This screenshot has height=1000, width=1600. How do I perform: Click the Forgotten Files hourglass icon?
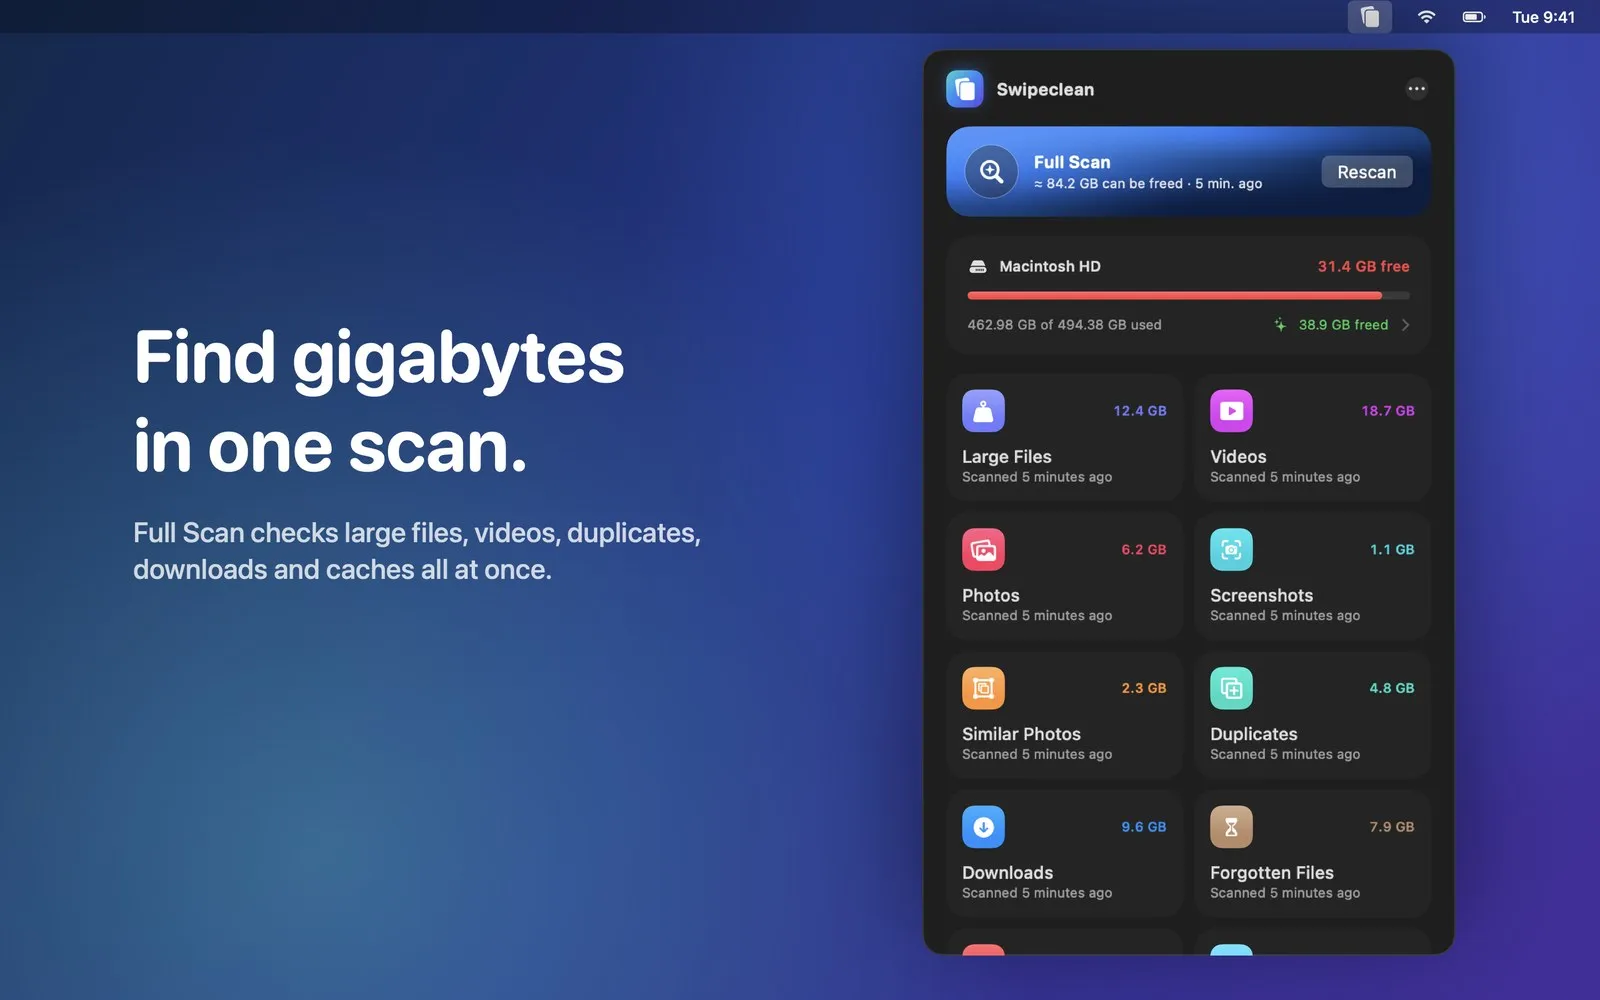coord(1231,827)
